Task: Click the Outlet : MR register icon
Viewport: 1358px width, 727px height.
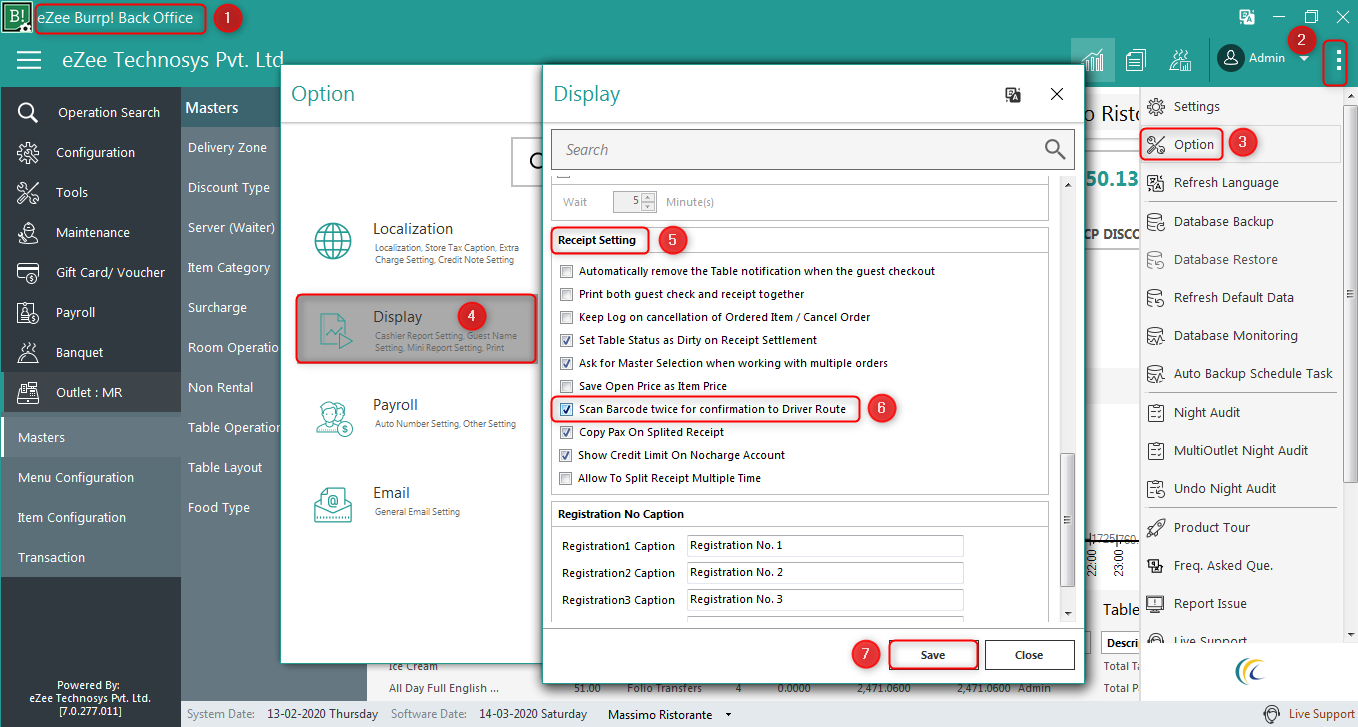Action: coord(28,392)
